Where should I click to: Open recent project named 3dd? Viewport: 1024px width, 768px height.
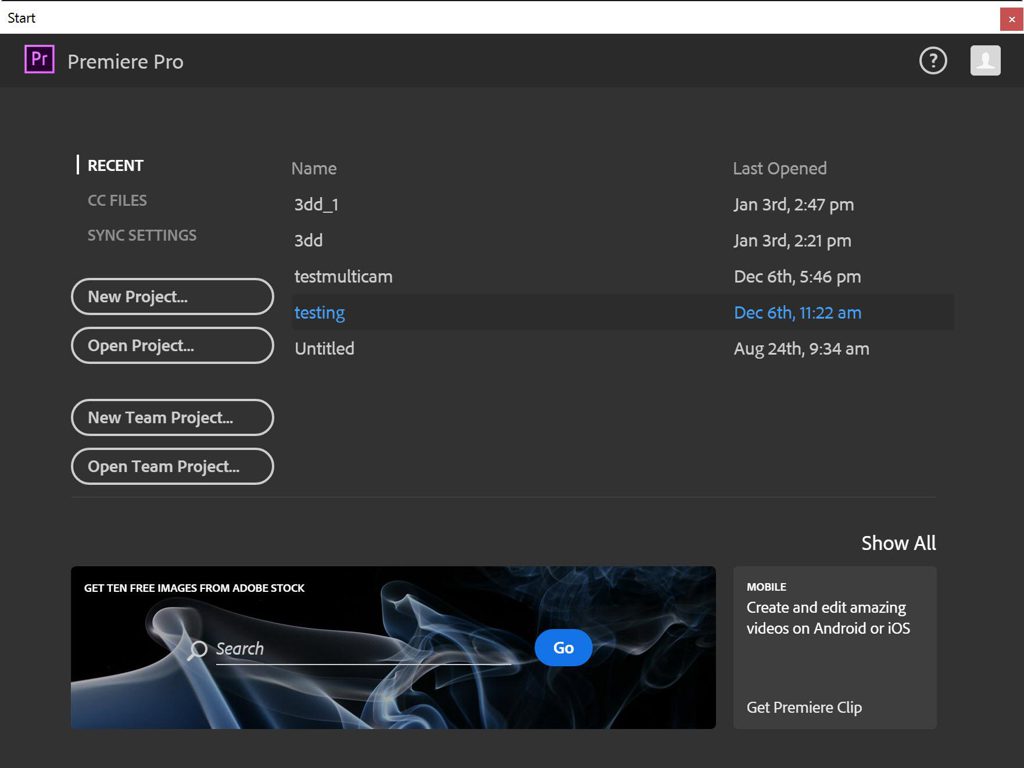coord(308,240)
